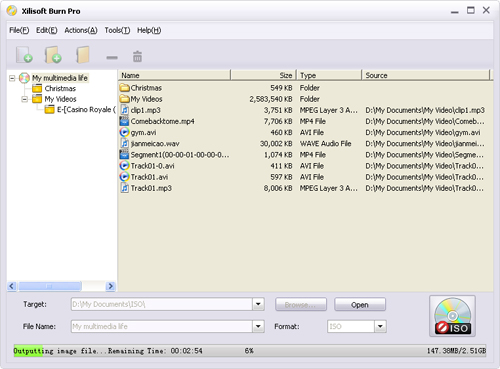Open the File Name dropdown arrow
Image resolution: width=500 pixels, height=369 pixels.
click(258, 326)
